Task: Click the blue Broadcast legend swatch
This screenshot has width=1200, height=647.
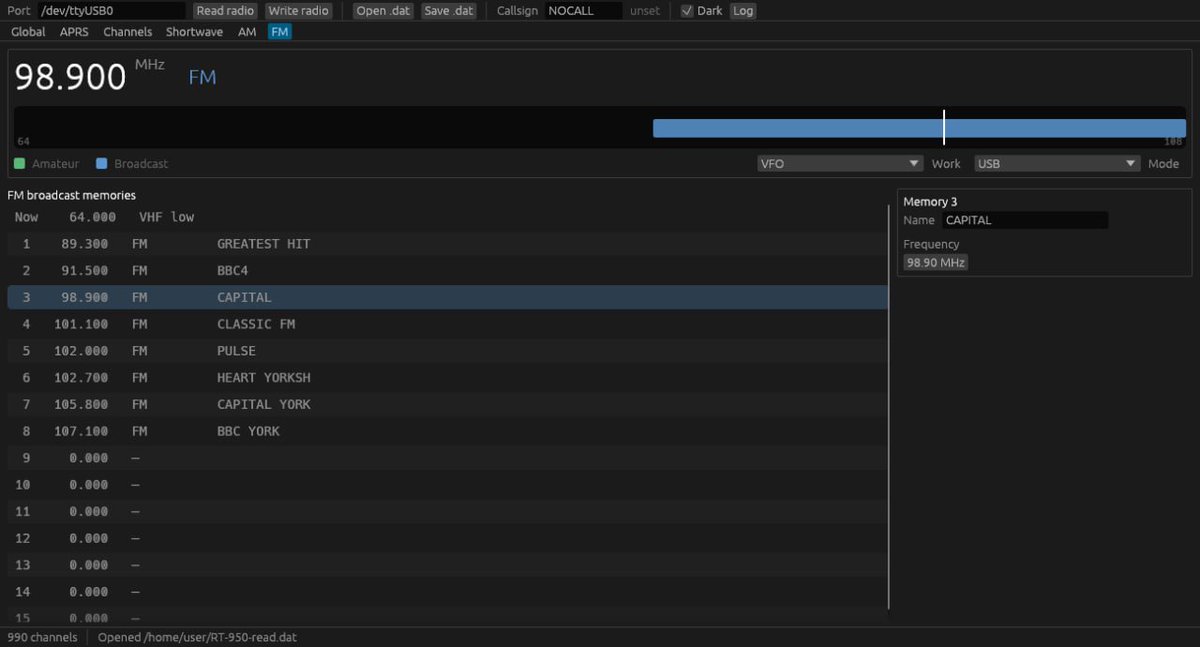Action: point(101,163)
